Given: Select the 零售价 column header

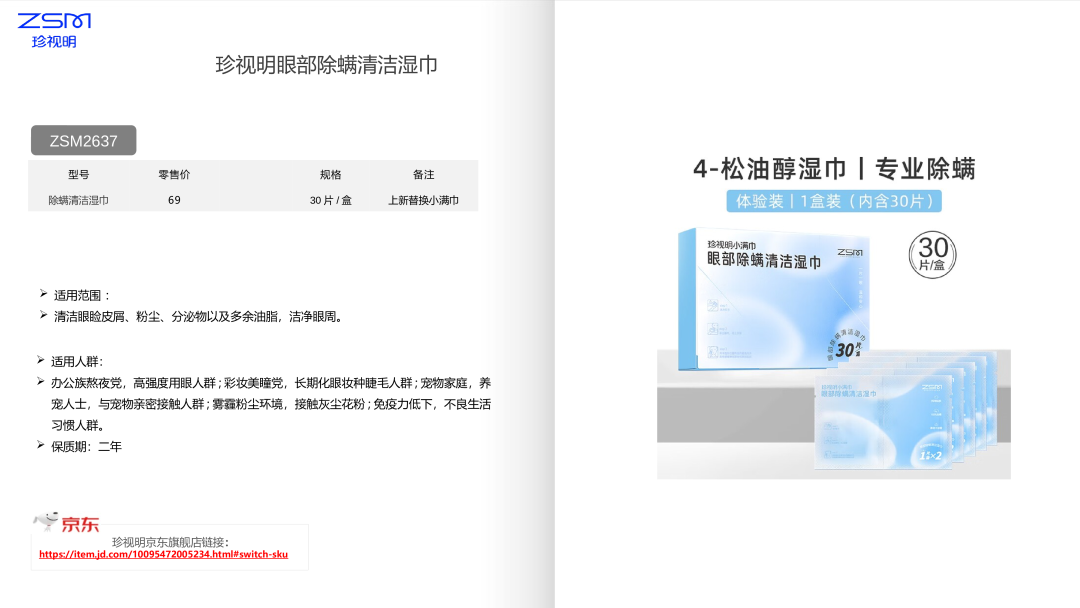Looking at the screenshot, I should (x=174, y=174).
